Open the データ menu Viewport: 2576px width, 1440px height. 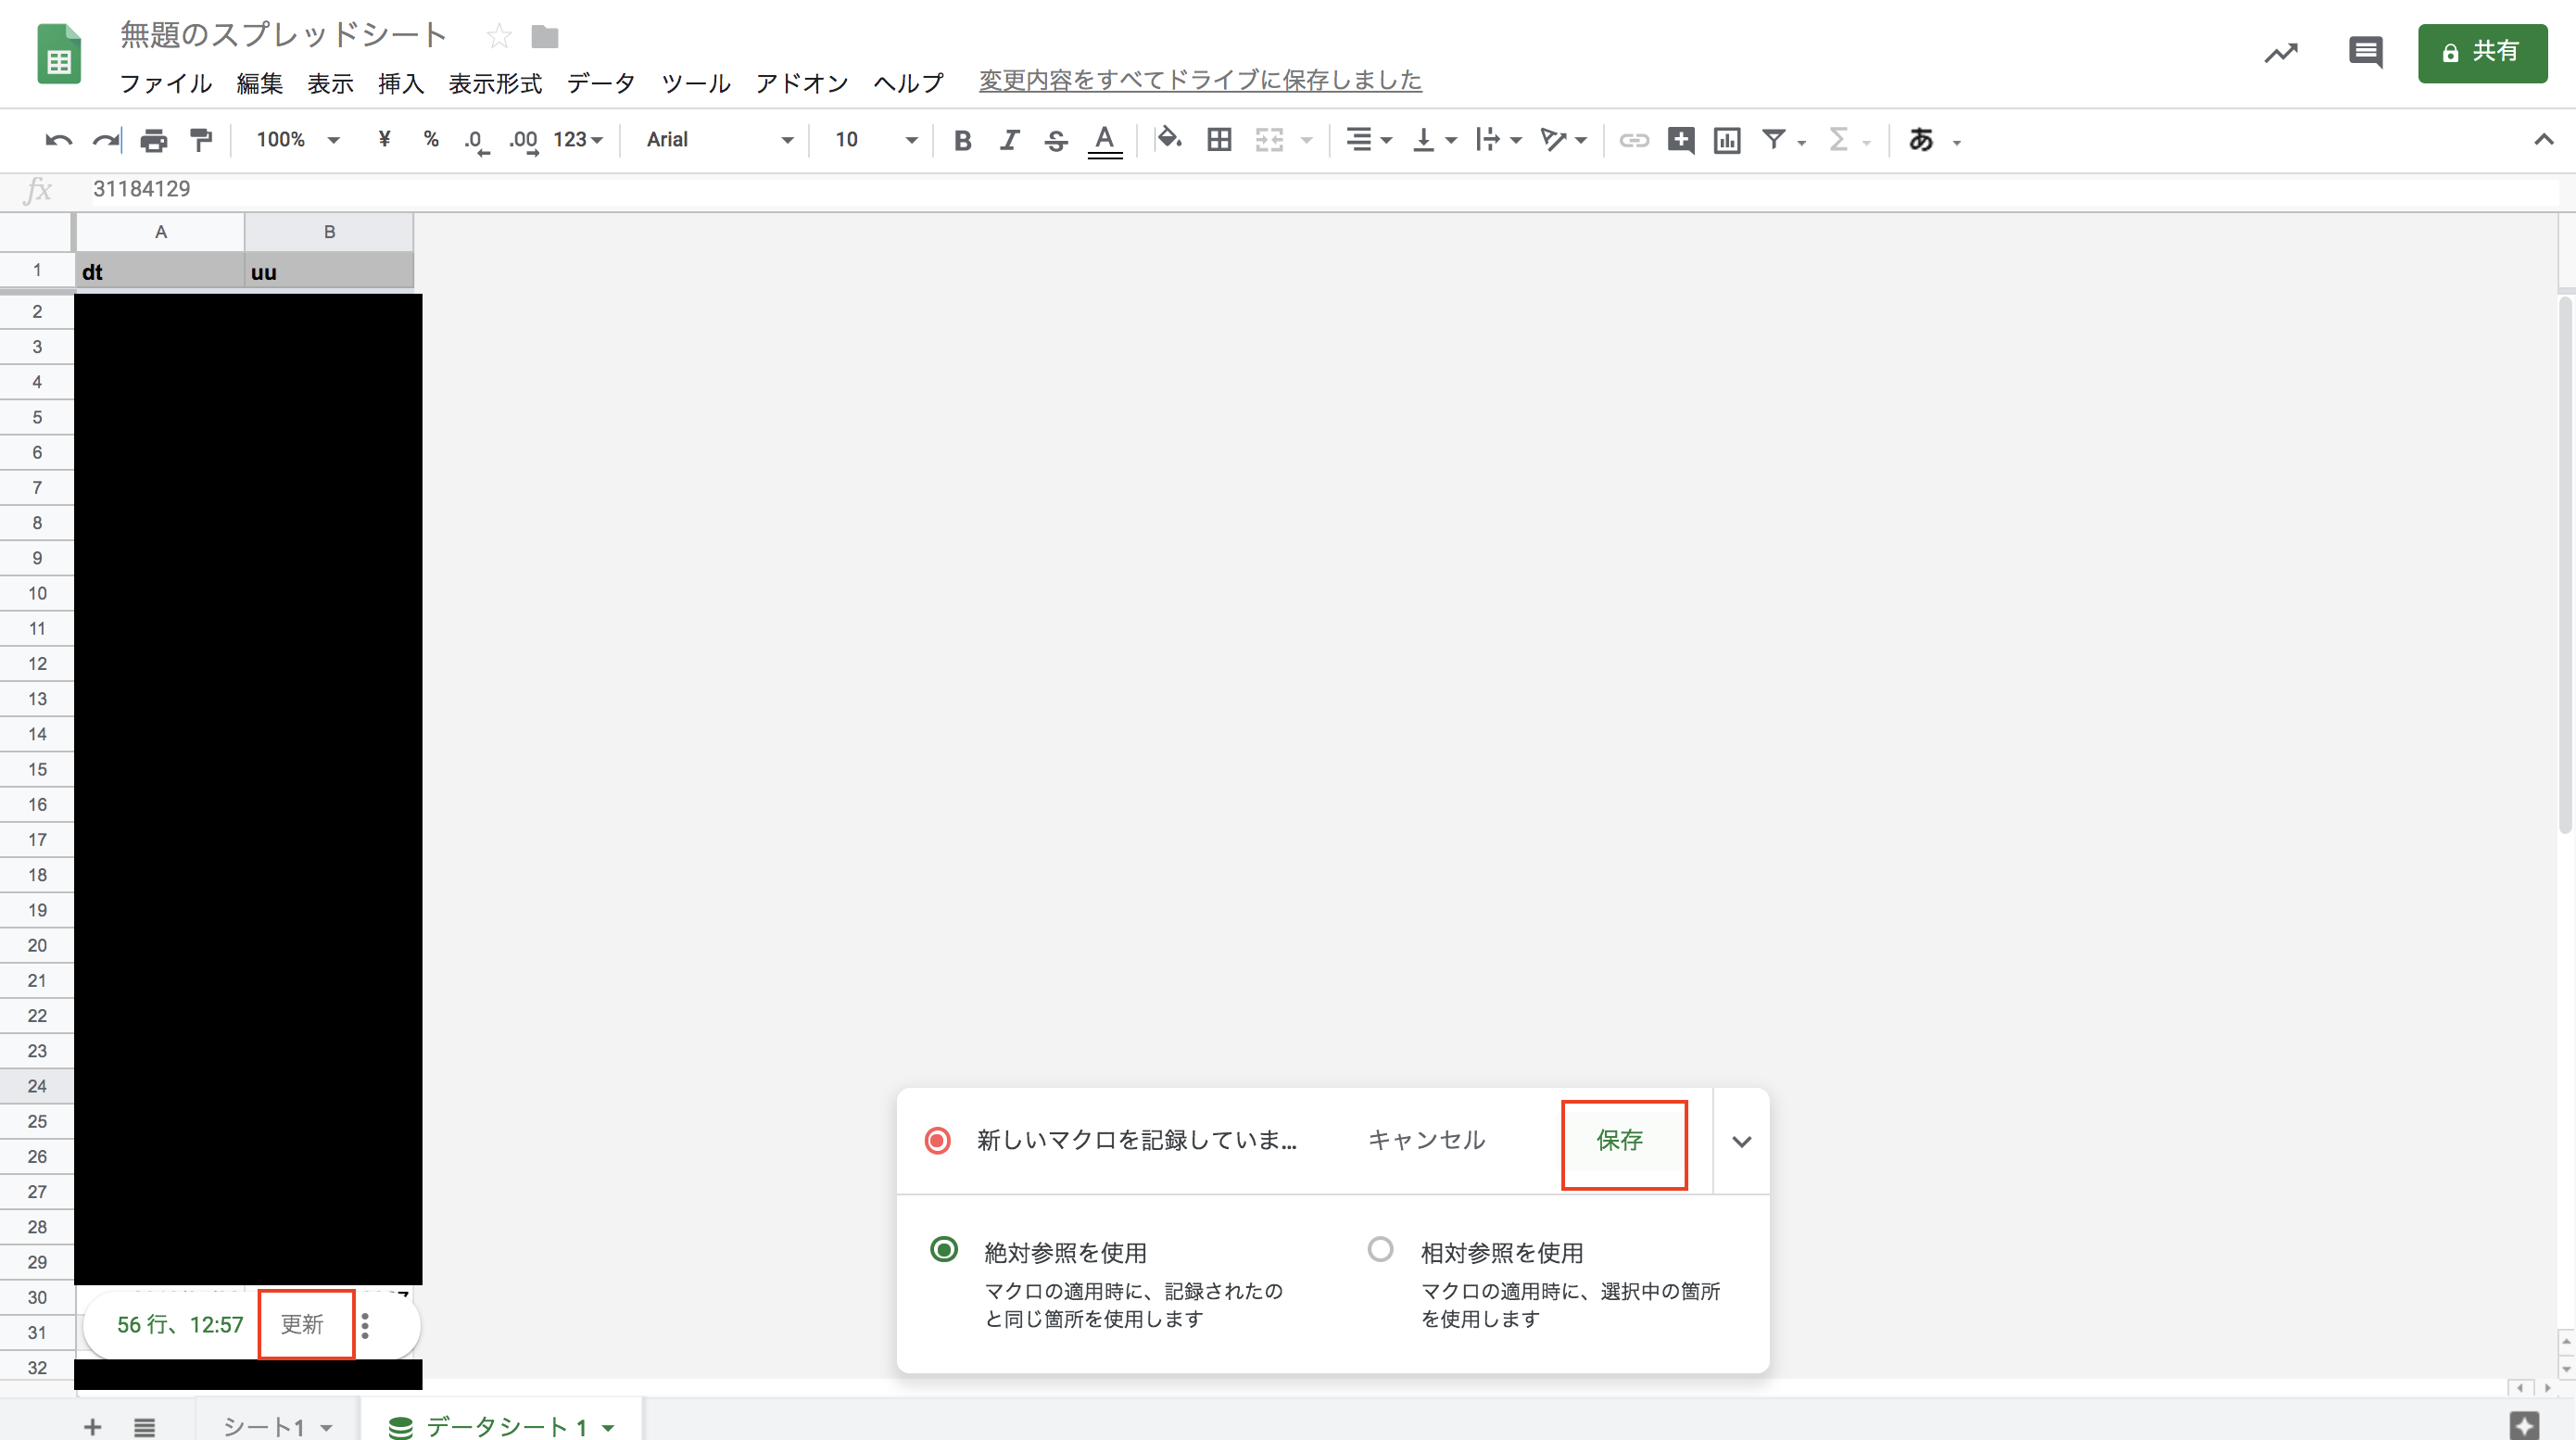click(601, 83)
